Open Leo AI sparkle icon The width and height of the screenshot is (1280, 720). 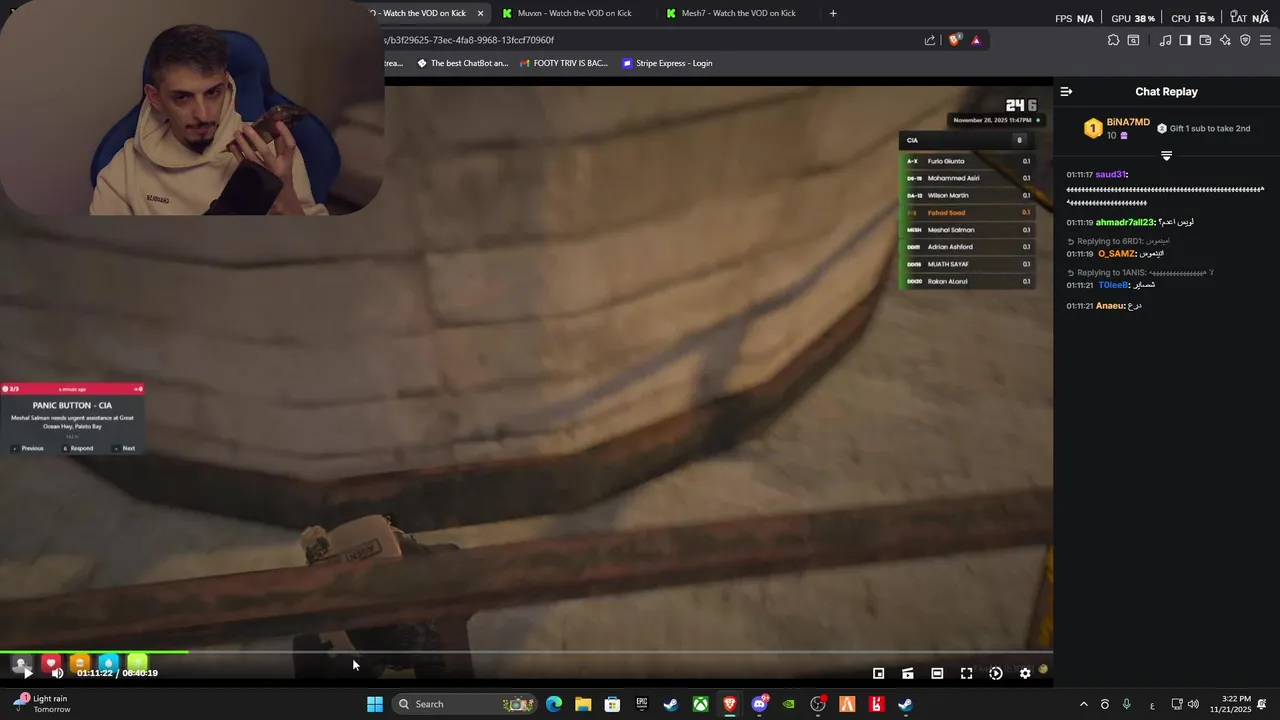1225,40
